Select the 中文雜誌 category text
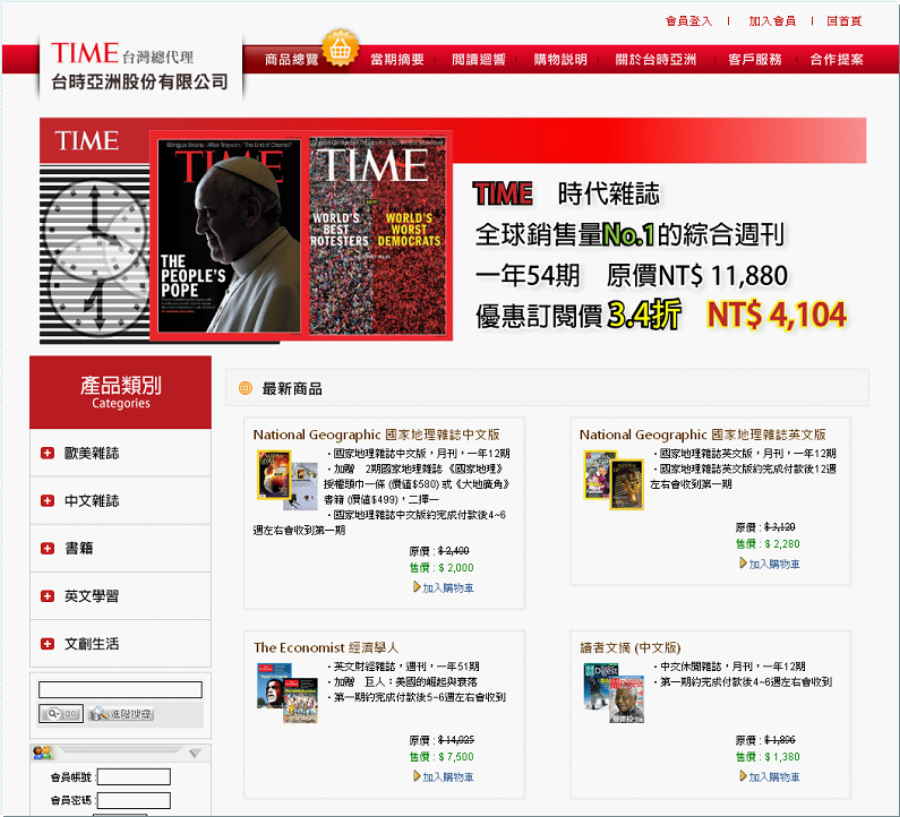This screenshot has width=900, height=817. point(91,501)
